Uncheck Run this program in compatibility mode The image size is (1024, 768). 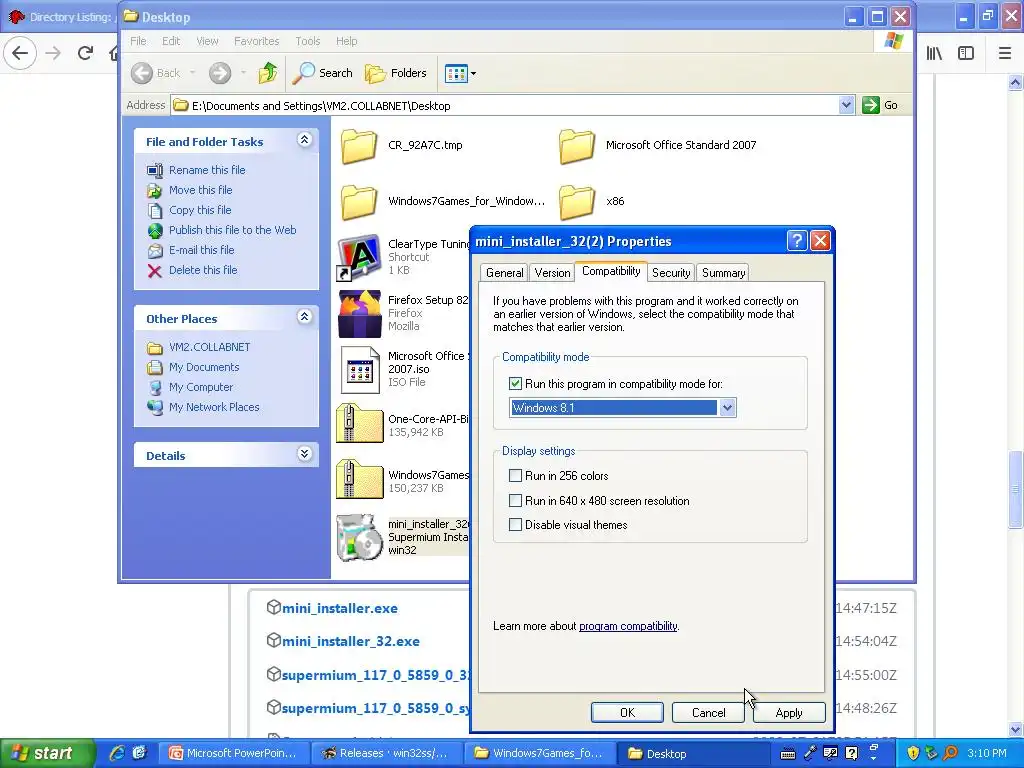point(515,384)
